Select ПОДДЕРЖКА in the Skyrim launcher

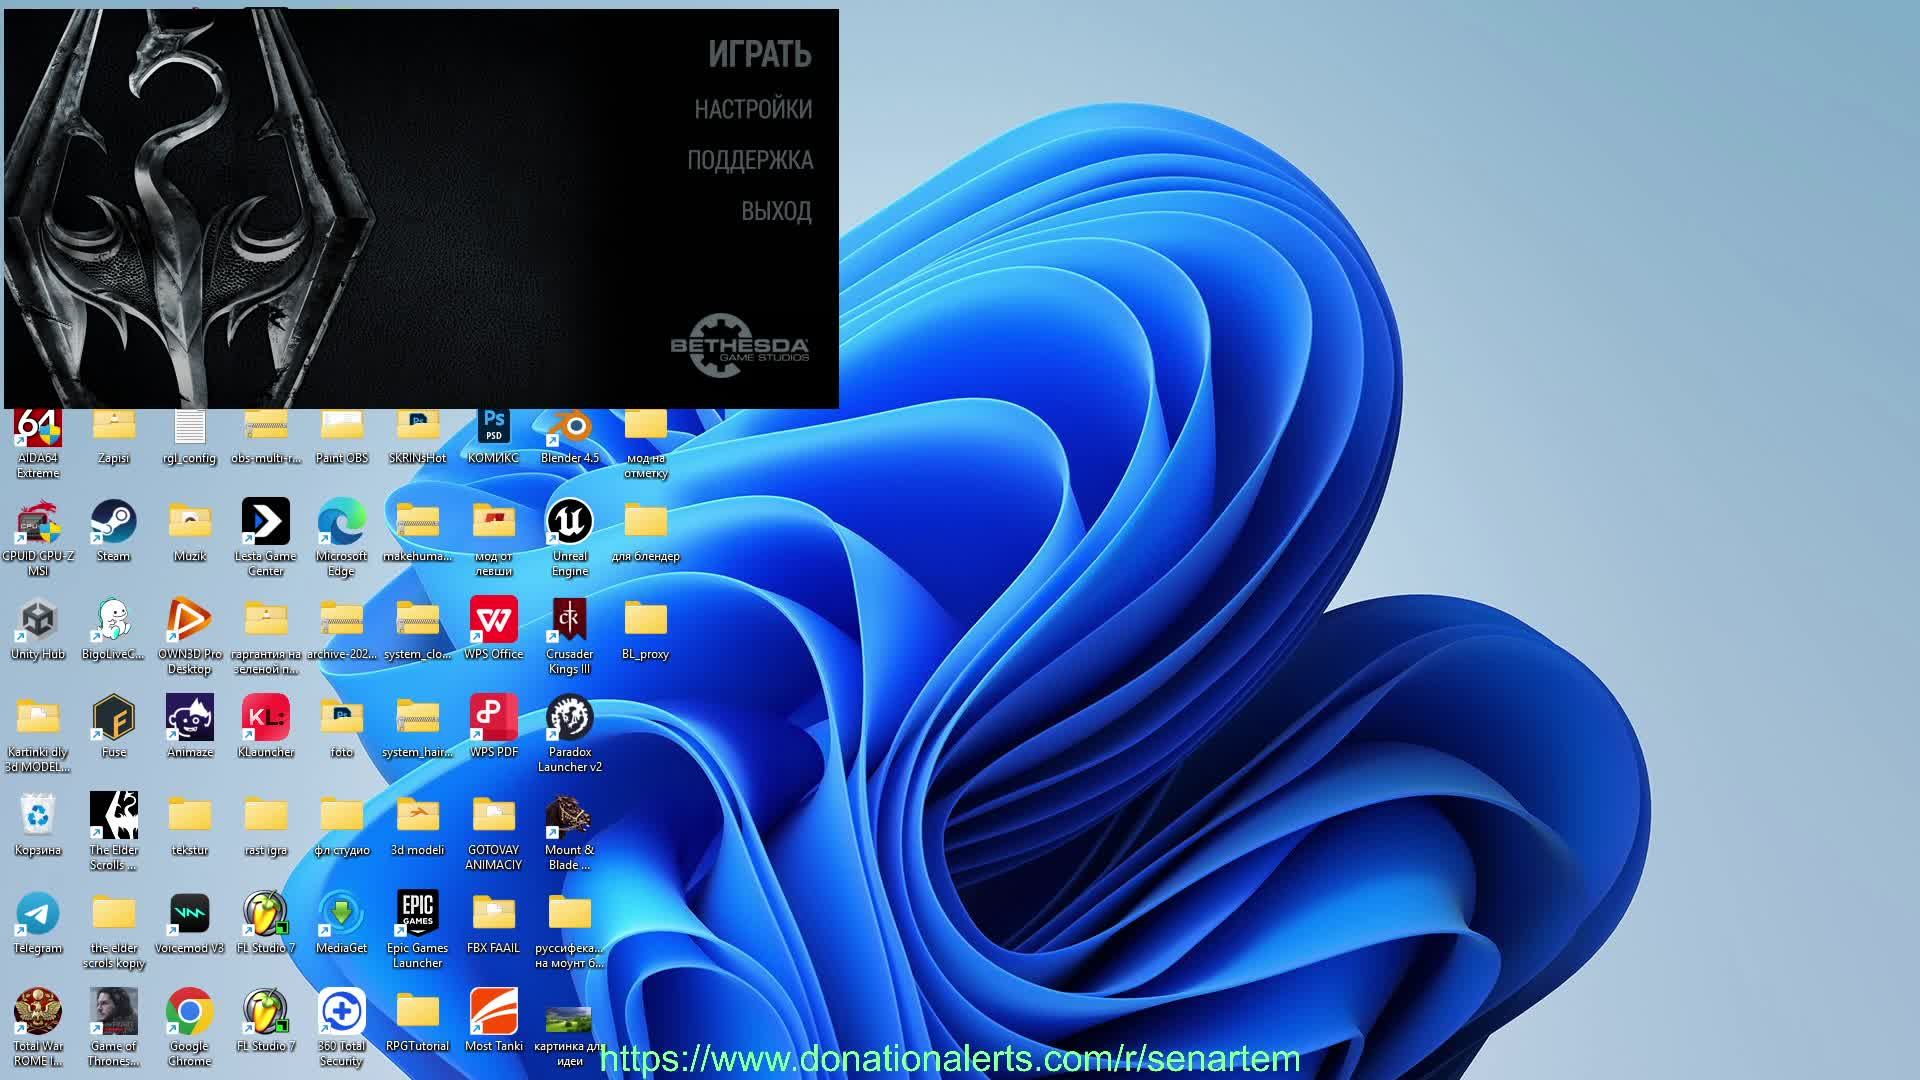pos(750,160)
